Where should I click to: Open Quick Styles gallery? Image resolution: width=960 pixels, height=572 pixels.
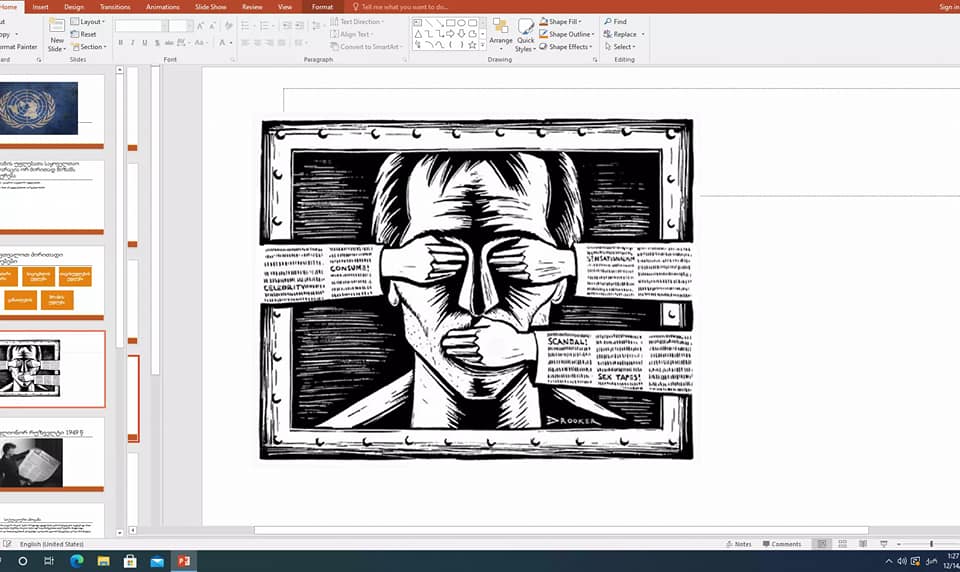click(525, 35)
